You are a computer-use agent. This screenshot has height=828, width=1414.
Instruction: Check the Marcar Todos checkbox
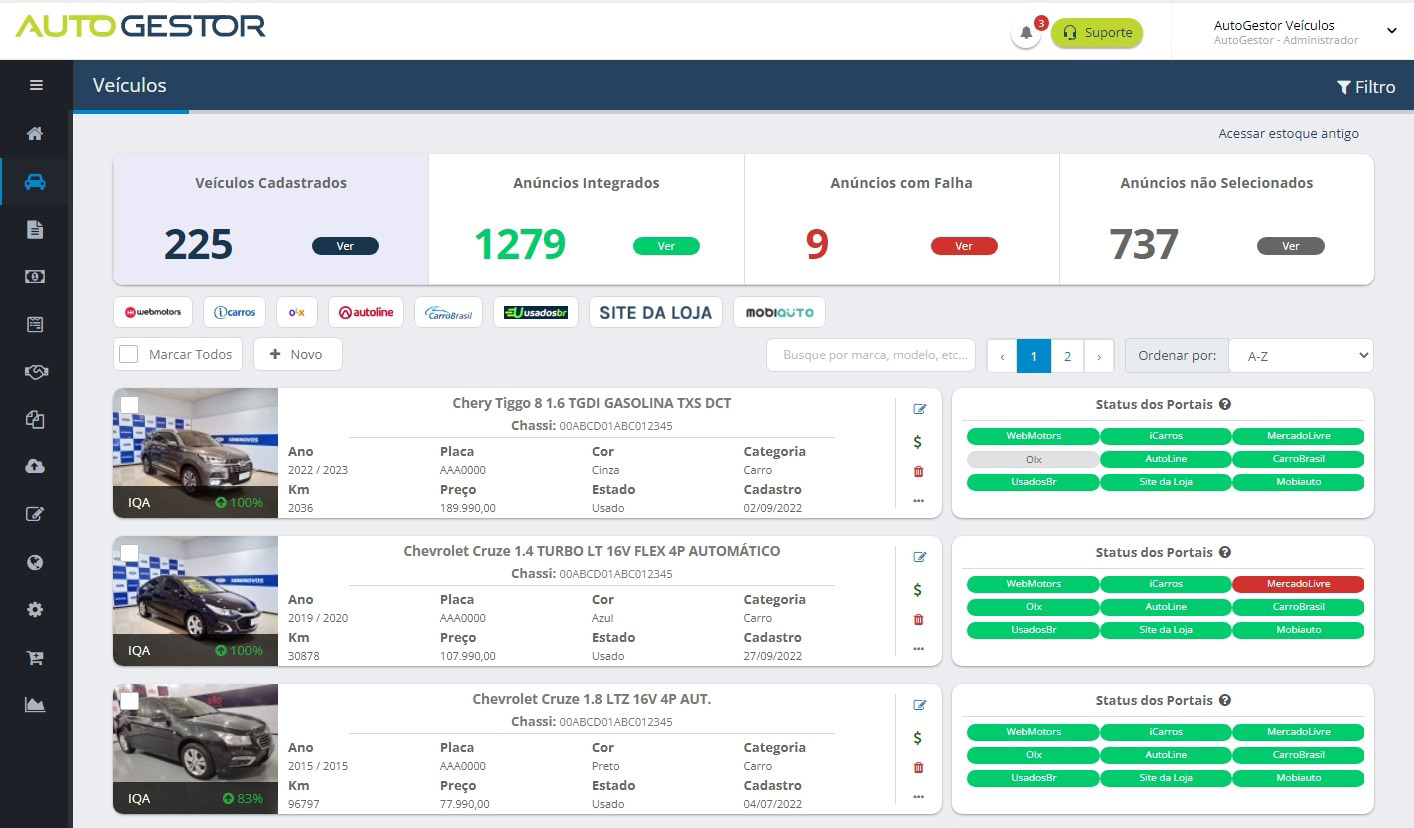pyautogui.click(x=129, y=354)
